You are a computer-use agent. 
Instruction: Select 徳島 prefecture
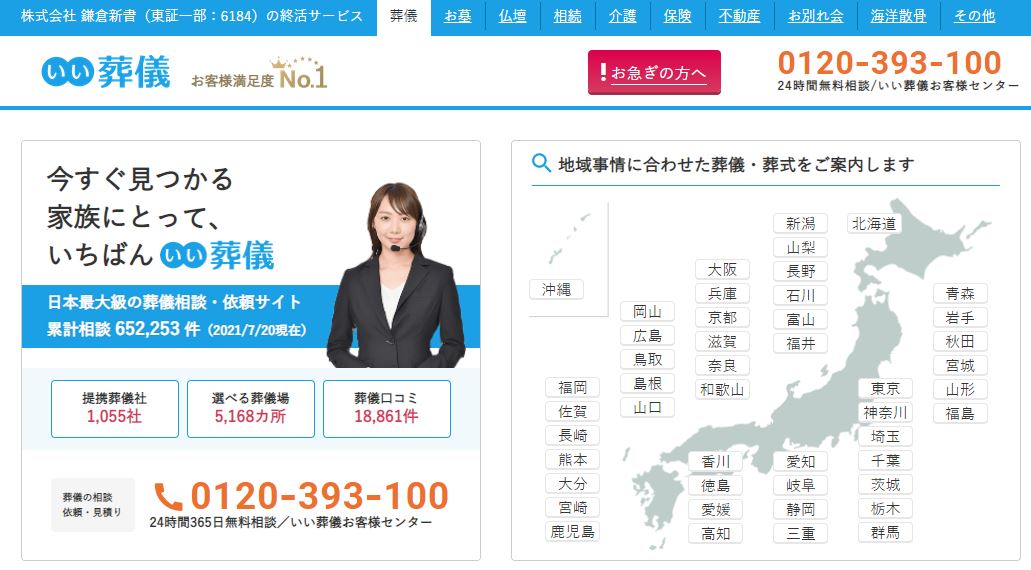pos(715,486)
